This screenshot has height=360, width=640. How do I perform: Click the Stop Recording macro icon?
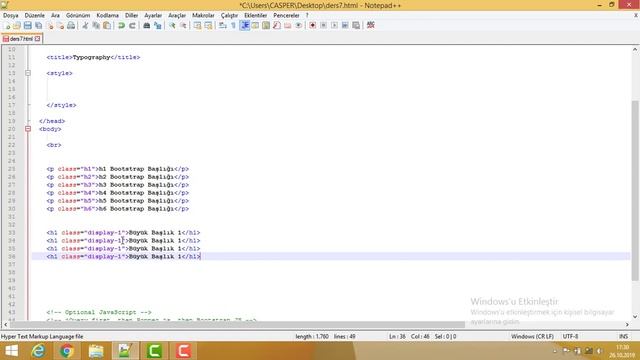pyautogui.click(x=323, y=26)
